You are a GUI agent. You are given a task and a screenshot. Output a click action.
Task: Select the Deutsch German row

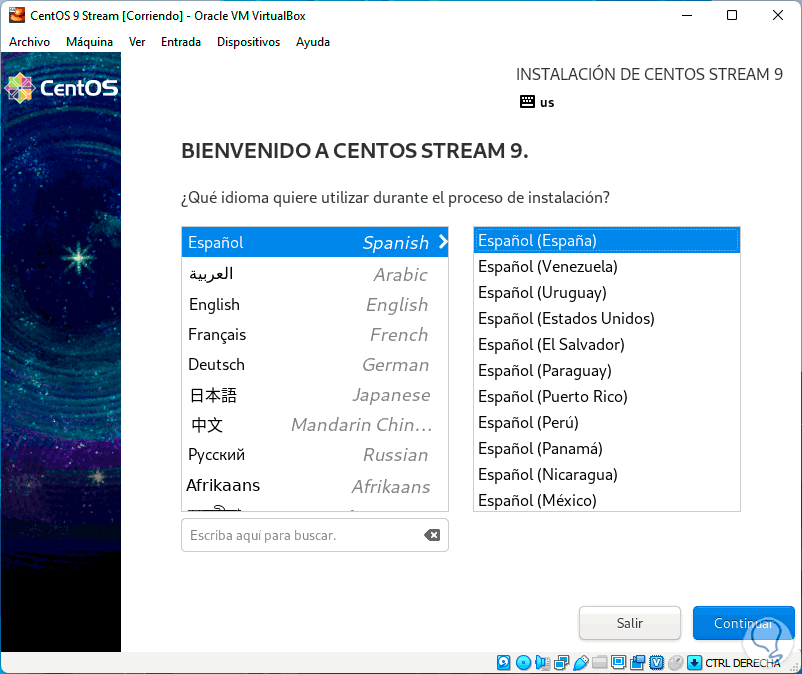coord(315,365)
